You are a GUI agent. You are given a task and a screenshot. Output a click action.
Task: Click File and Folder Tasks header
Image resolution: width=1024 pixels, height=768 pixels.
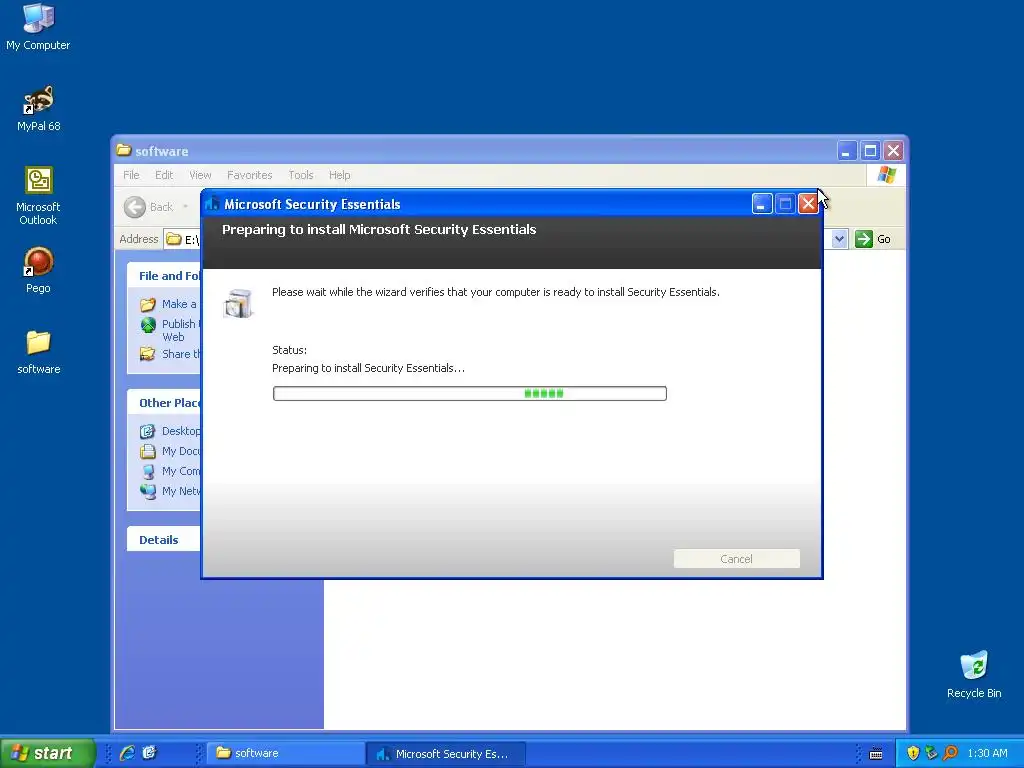[x=164, y=276]
